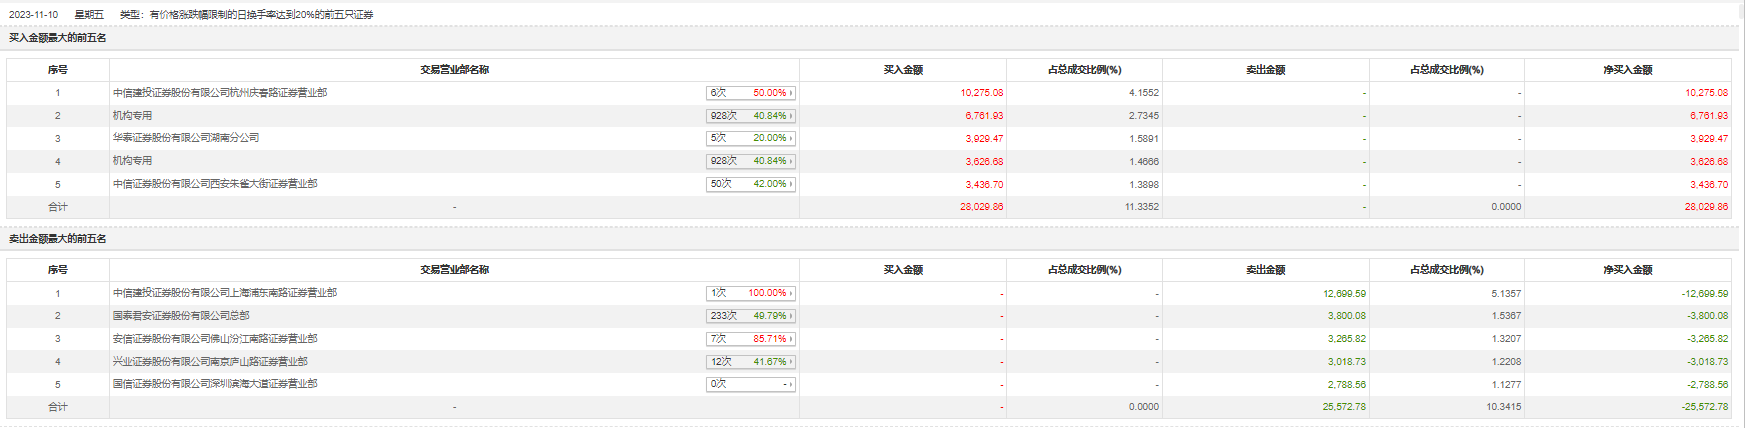Click 国信证券深圳滨海大道证券营业部 name
The height and width of the screenshot is (428, 1745).
tap(214, 384)
